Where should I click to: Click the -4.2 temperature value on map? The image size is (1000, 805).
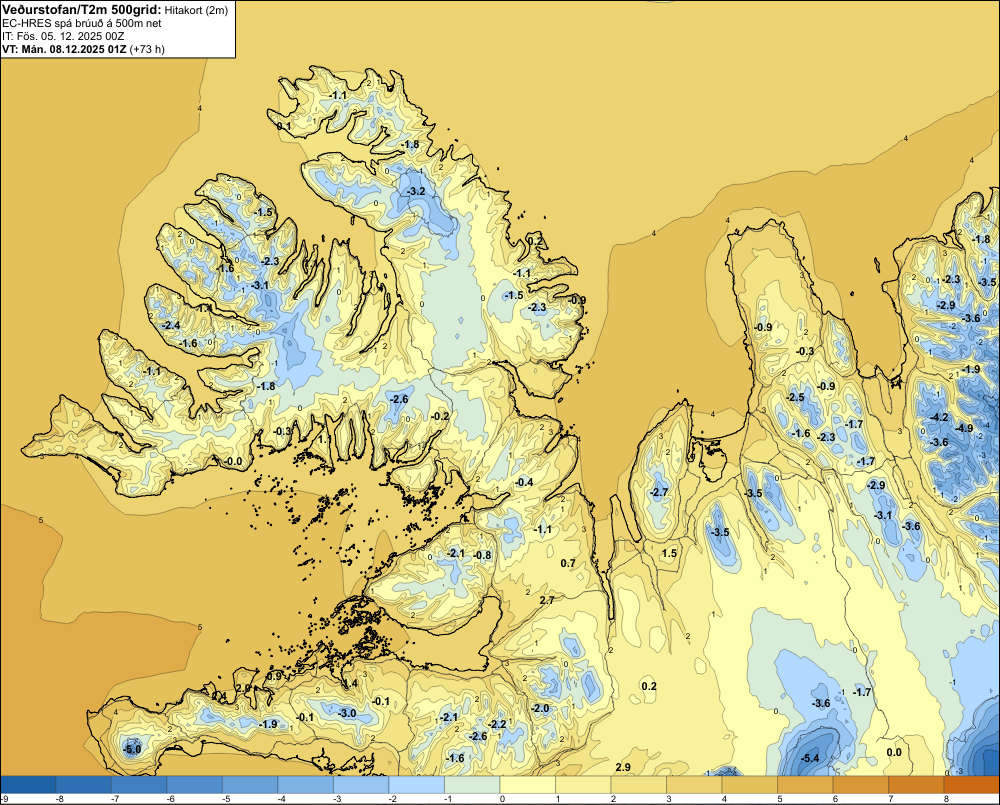tap(939, 417)
